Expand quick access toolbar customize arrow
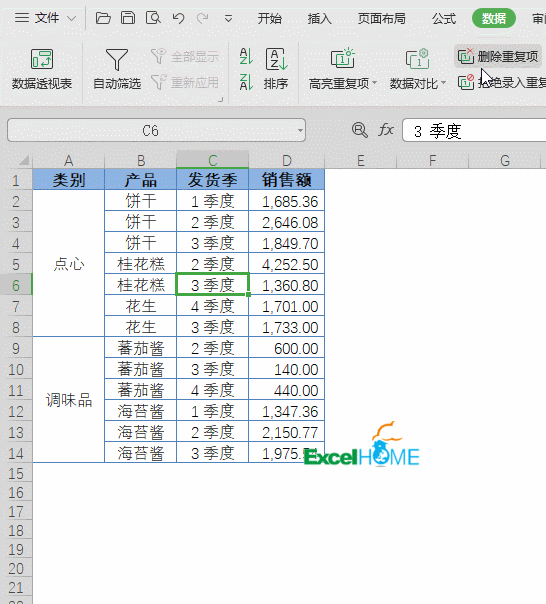Image resolution: width=546 pixels, height=604 pixels. tap(228, 18)
